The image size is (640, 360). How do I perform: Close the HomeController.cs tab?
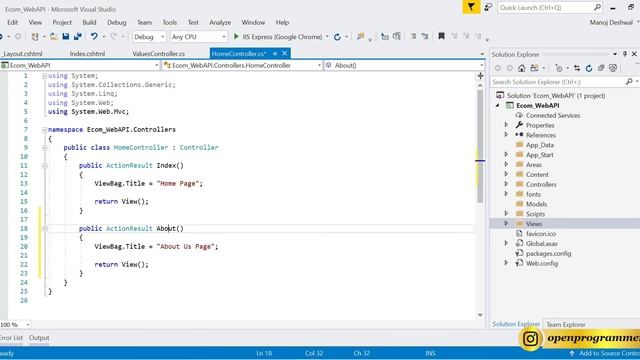[284, 53]
